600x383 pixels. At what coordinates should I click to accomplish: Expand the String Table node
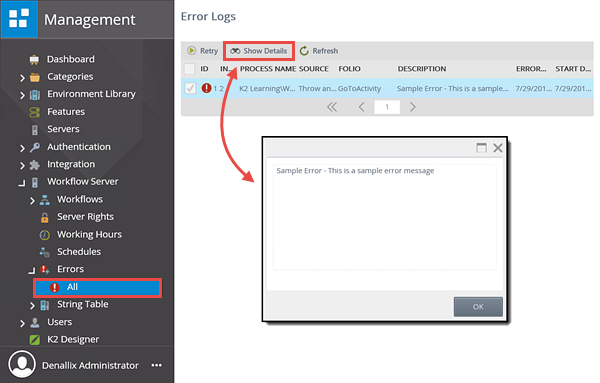tap(32, 306)
